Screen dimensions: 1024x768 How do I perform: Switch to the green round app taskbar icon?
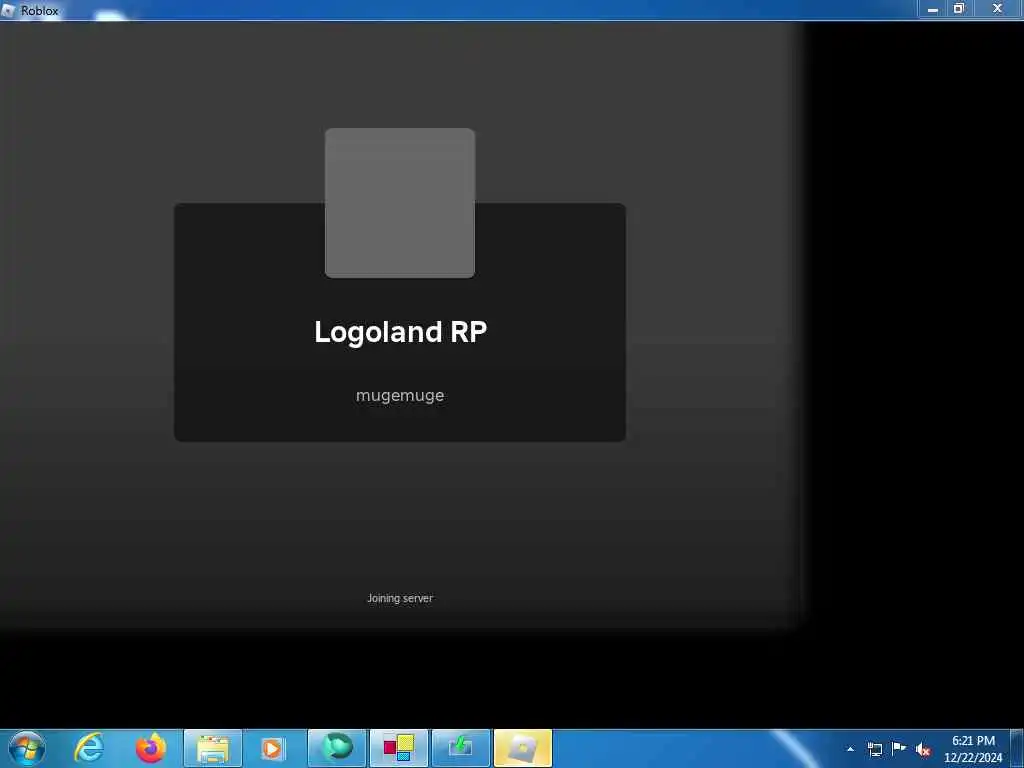point(336,748)
